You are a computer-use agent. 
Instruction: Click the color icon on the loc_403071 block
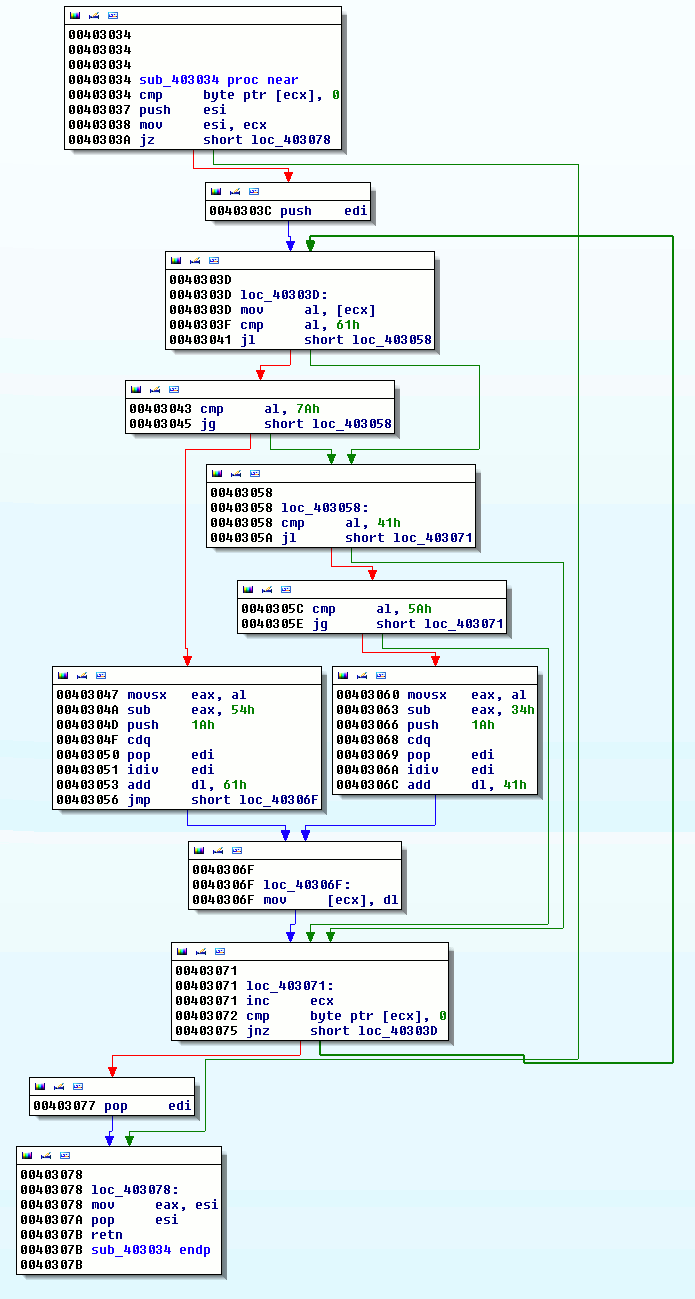tap(182, 951)
